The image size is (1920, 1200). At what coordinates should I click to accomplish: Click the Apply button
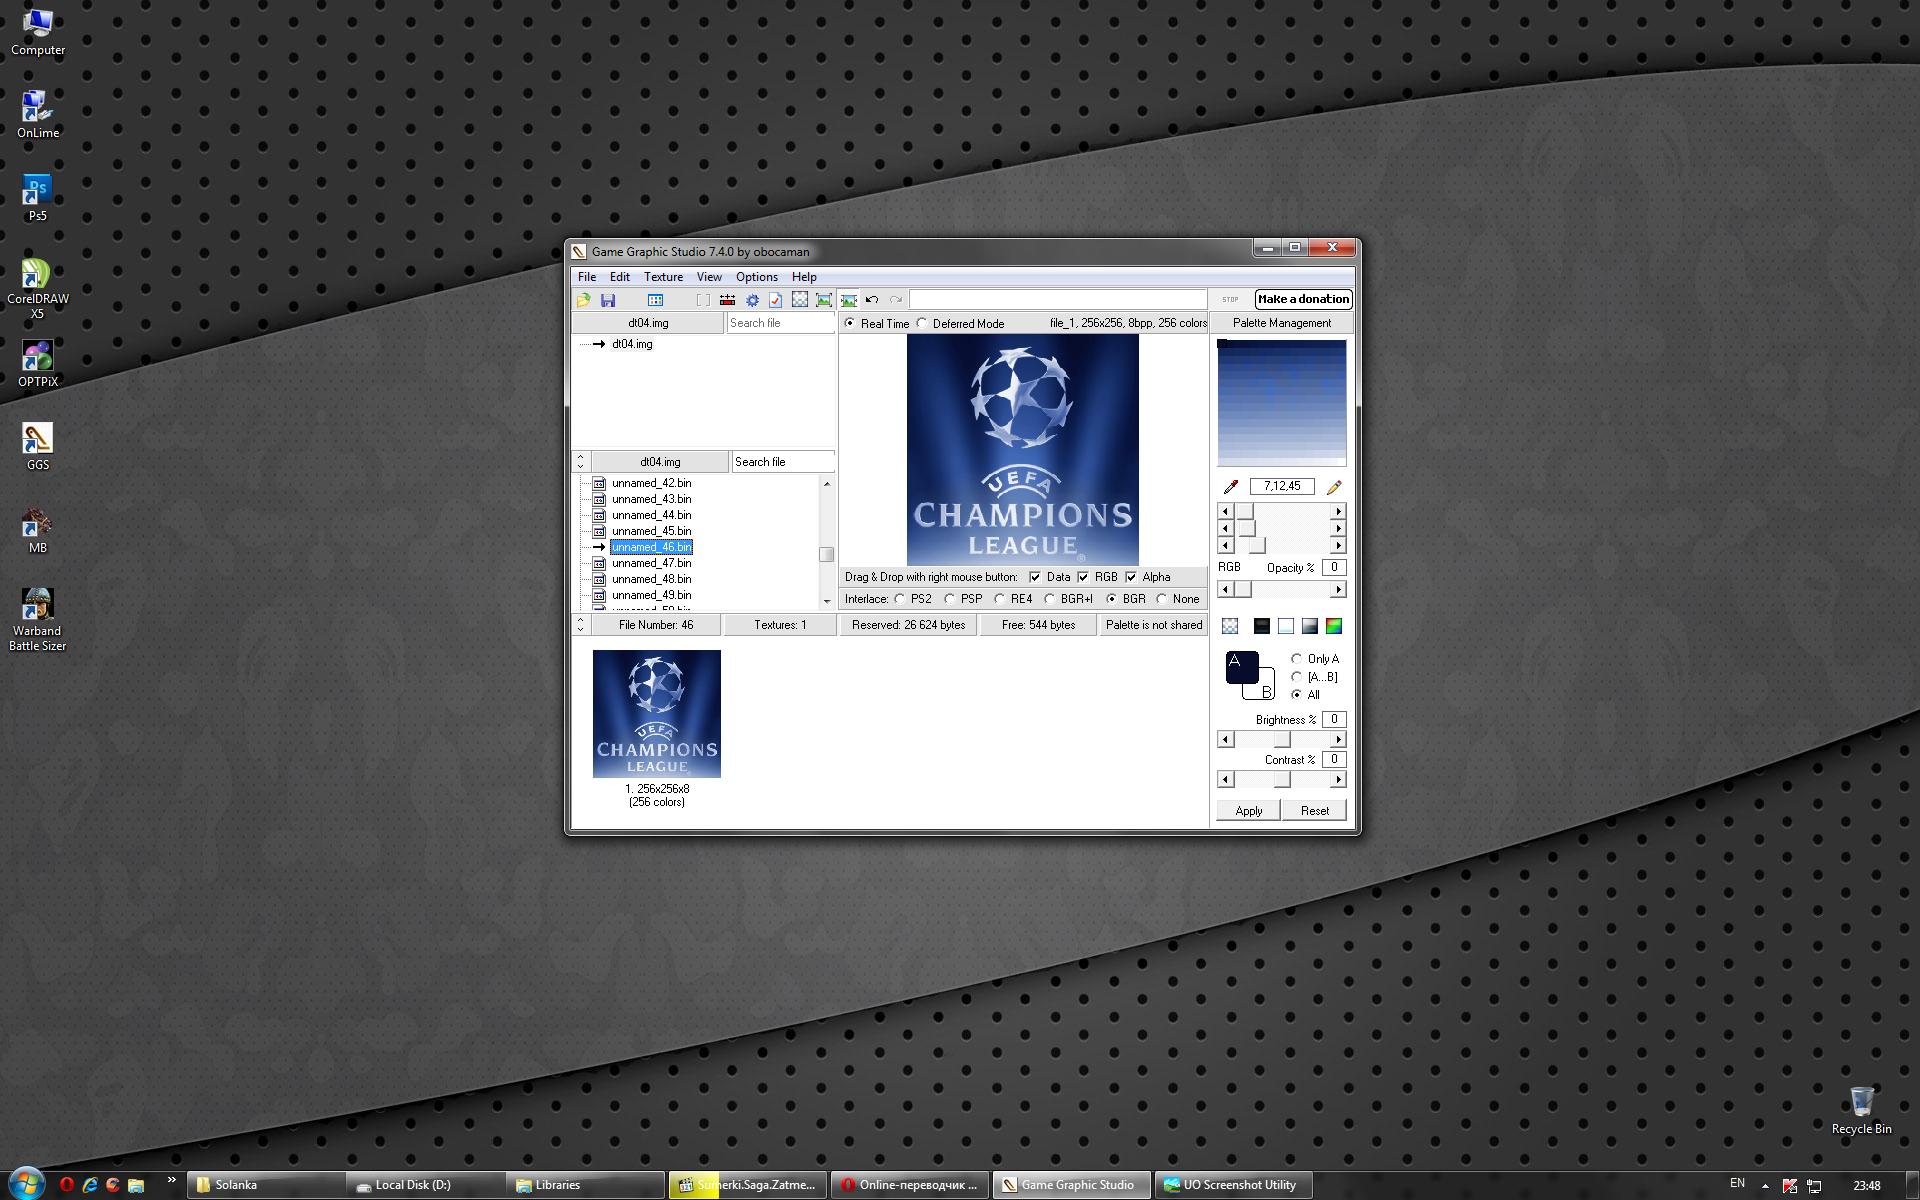pos(1249,811)
